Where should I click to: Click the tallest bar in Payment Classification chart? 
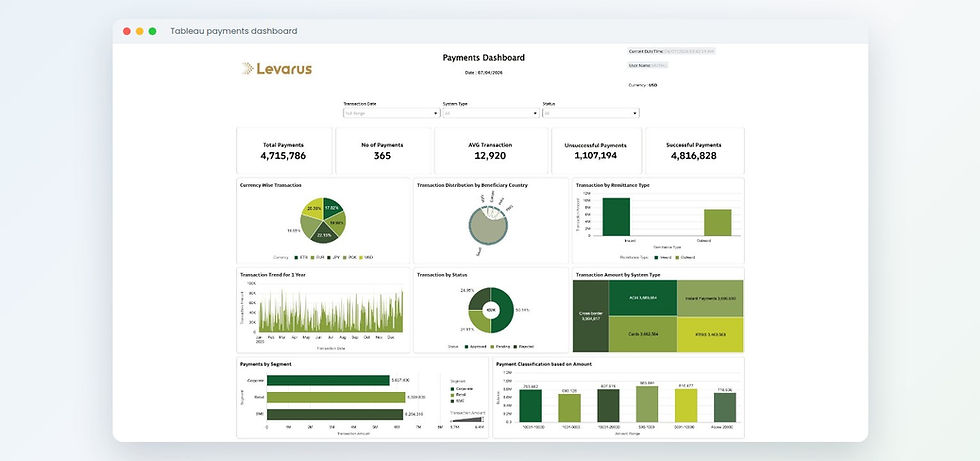pyautogui.click(x=647, y=404)
